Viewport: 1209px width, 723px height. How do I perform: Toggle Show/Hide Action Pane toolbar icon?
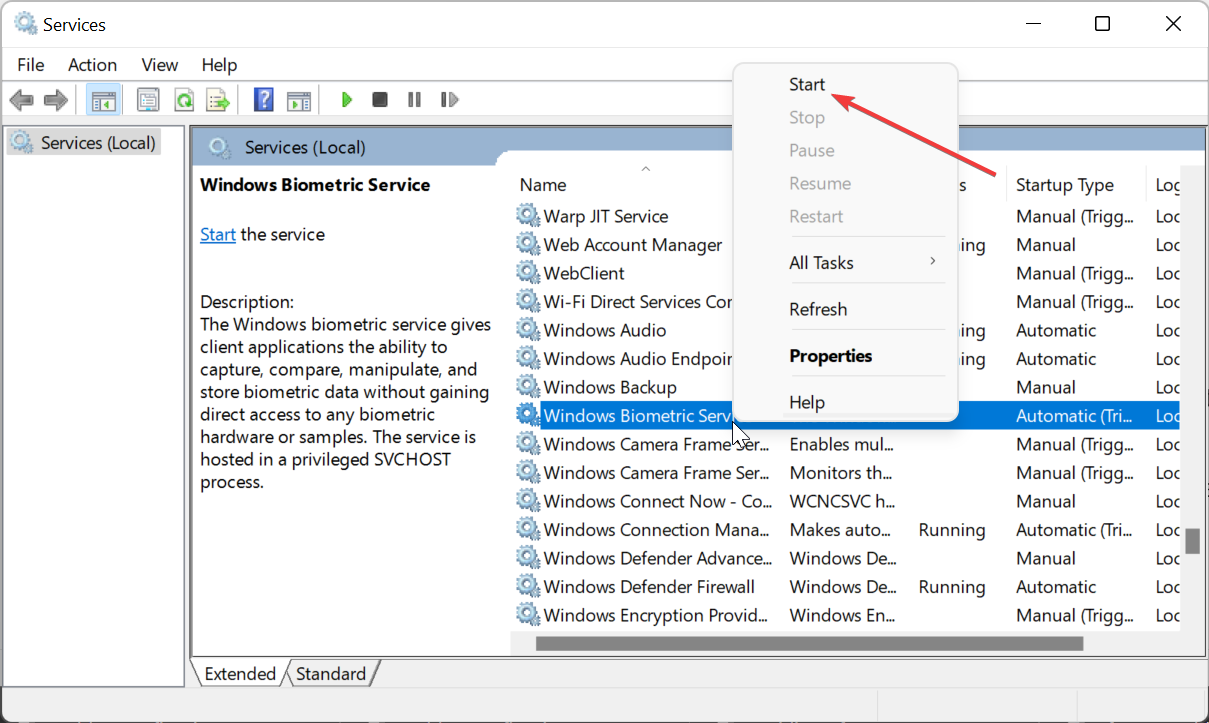[x=298, y=100]
